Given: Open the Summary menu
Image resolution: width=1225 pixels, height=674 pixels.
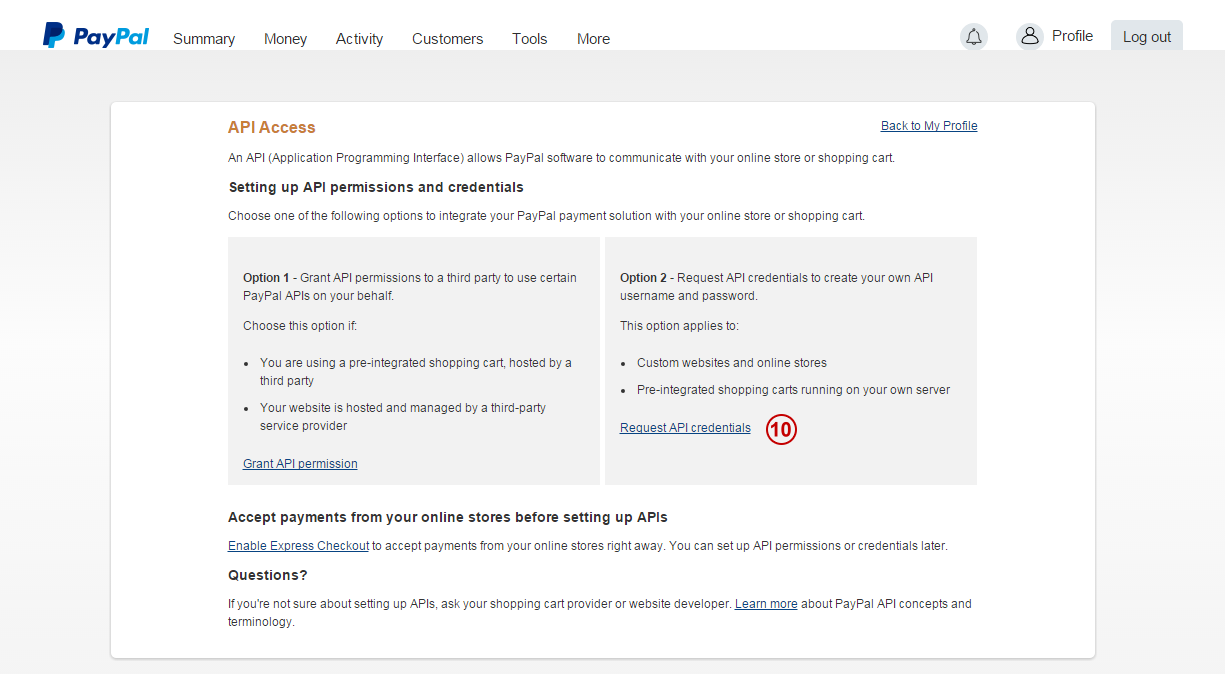Looking at the screenshot, I should coord(204,39).
